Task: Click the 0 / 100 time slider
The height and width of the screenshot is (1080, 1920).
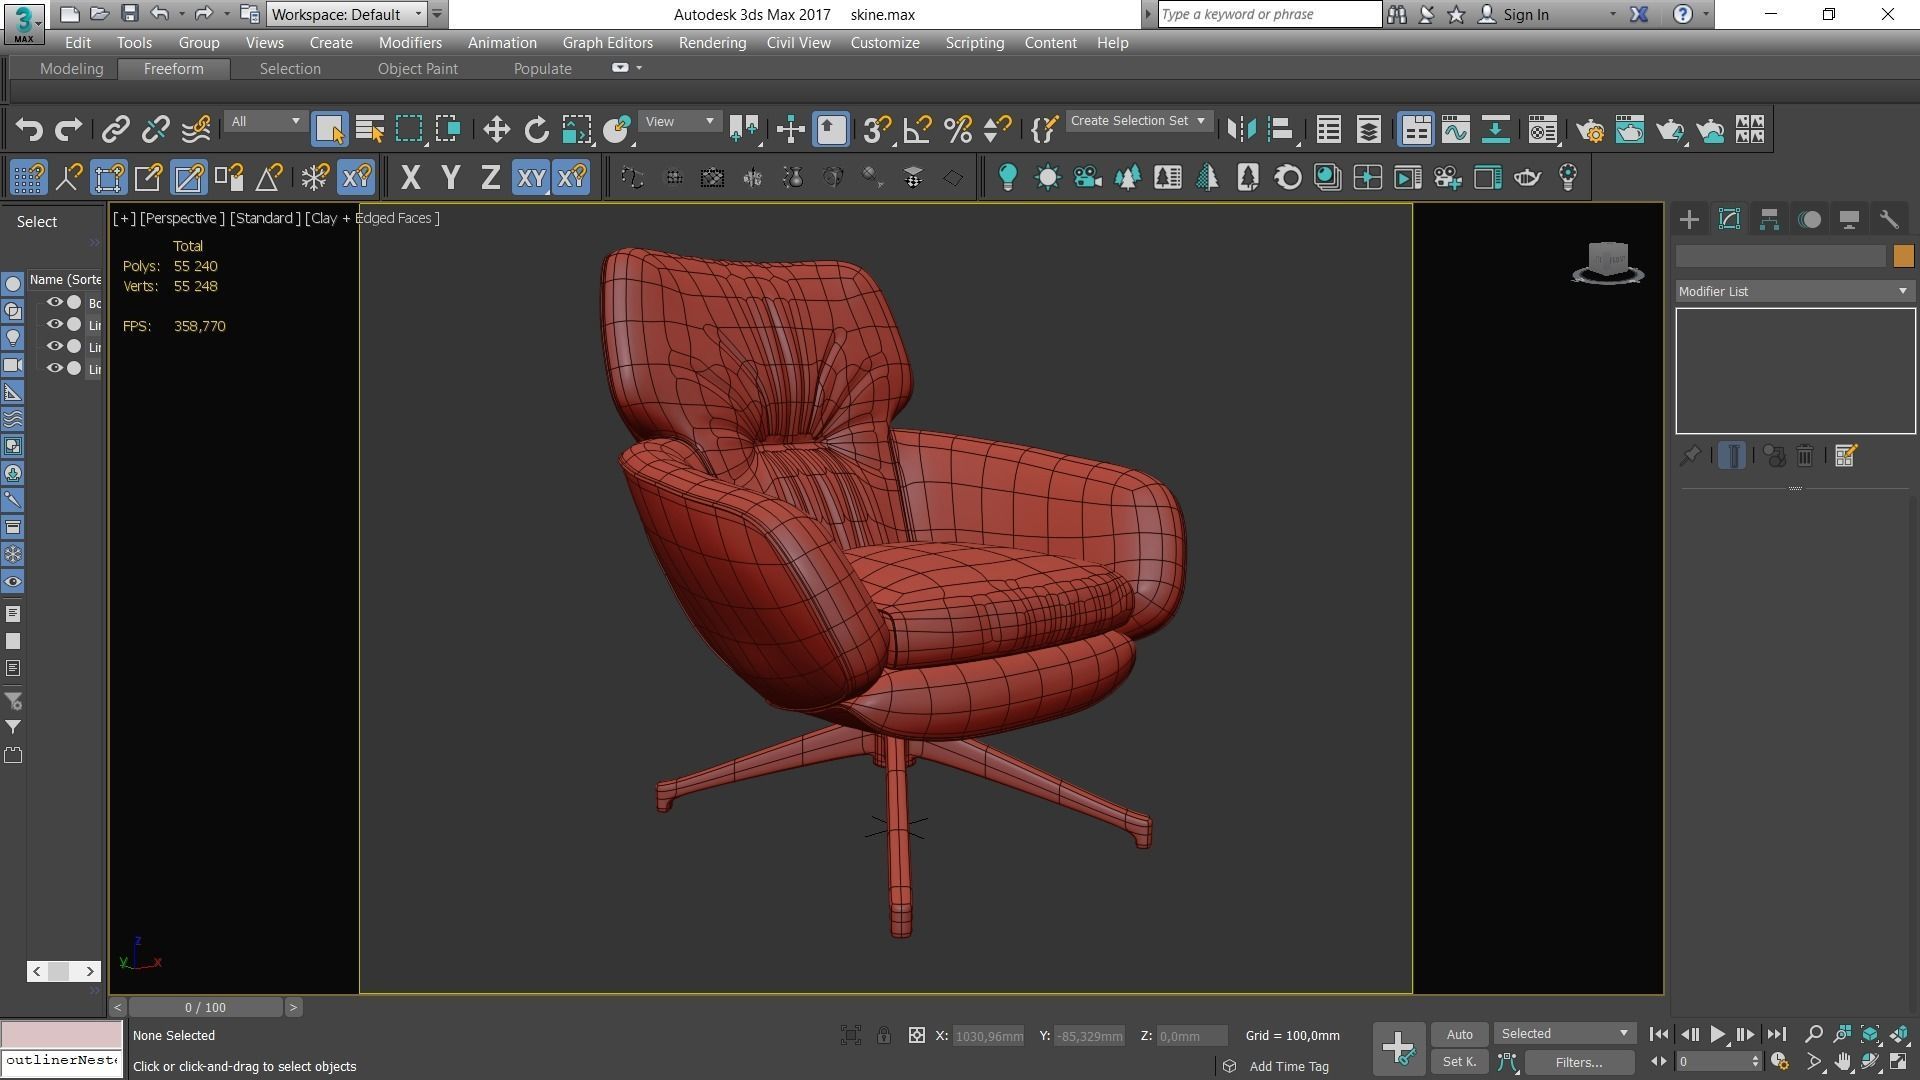Action: click(x=205, y=1008)
